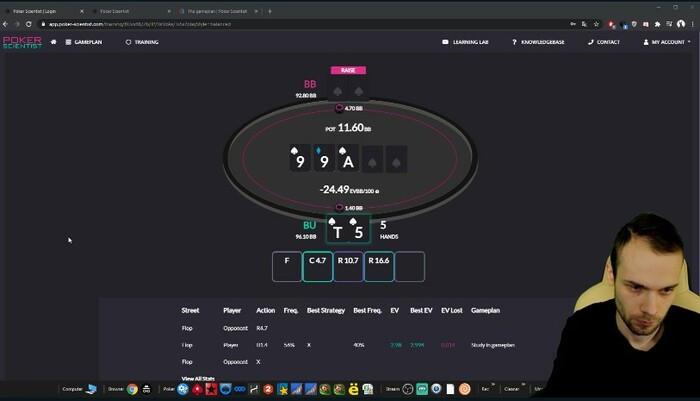Open the orange spiral taskbar icon

click(x=464, y=389)
